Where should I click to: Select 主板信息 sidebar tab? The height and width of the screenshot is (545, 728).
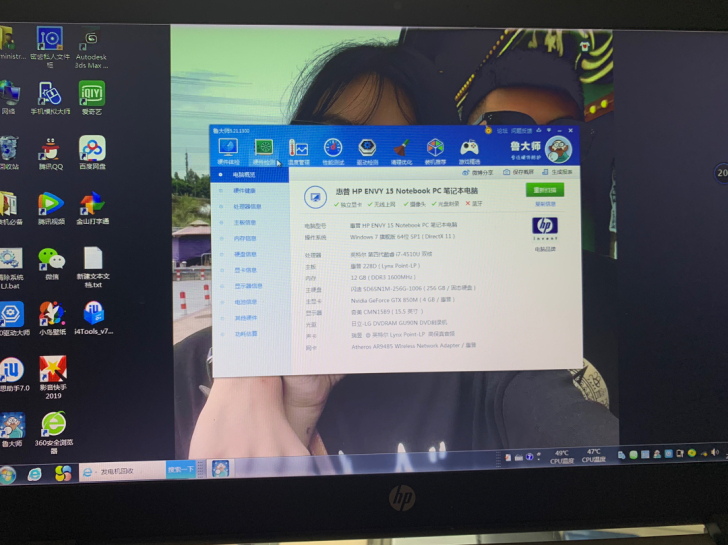click(245, 222)
